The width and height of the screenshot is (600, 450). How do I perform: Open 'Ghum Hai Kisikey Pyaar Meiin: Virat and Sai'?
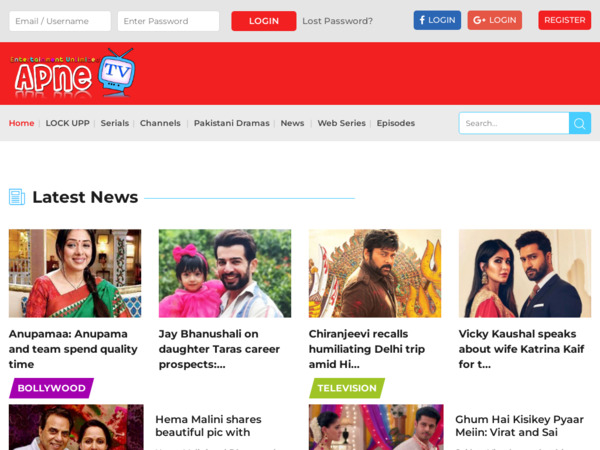[x=520, y=426]
